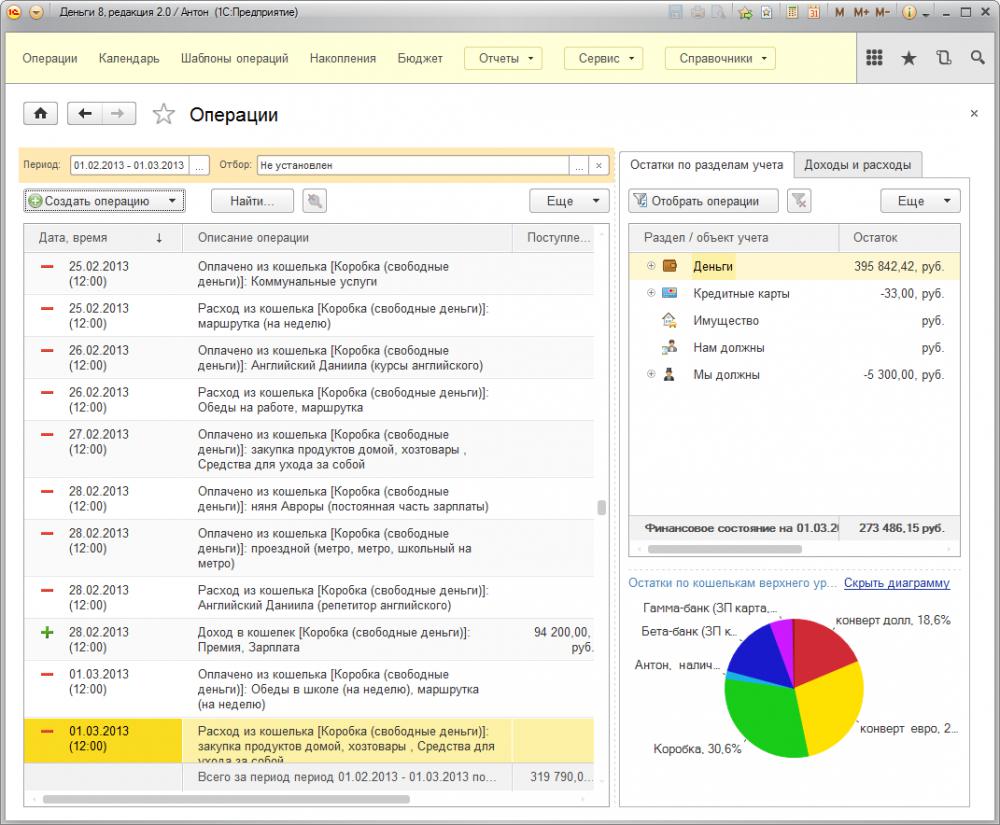The width and height of the screenshot is (1000, 825).
Task: Click the yellow конверт евро pie slice
Action: tap(830, 708)
